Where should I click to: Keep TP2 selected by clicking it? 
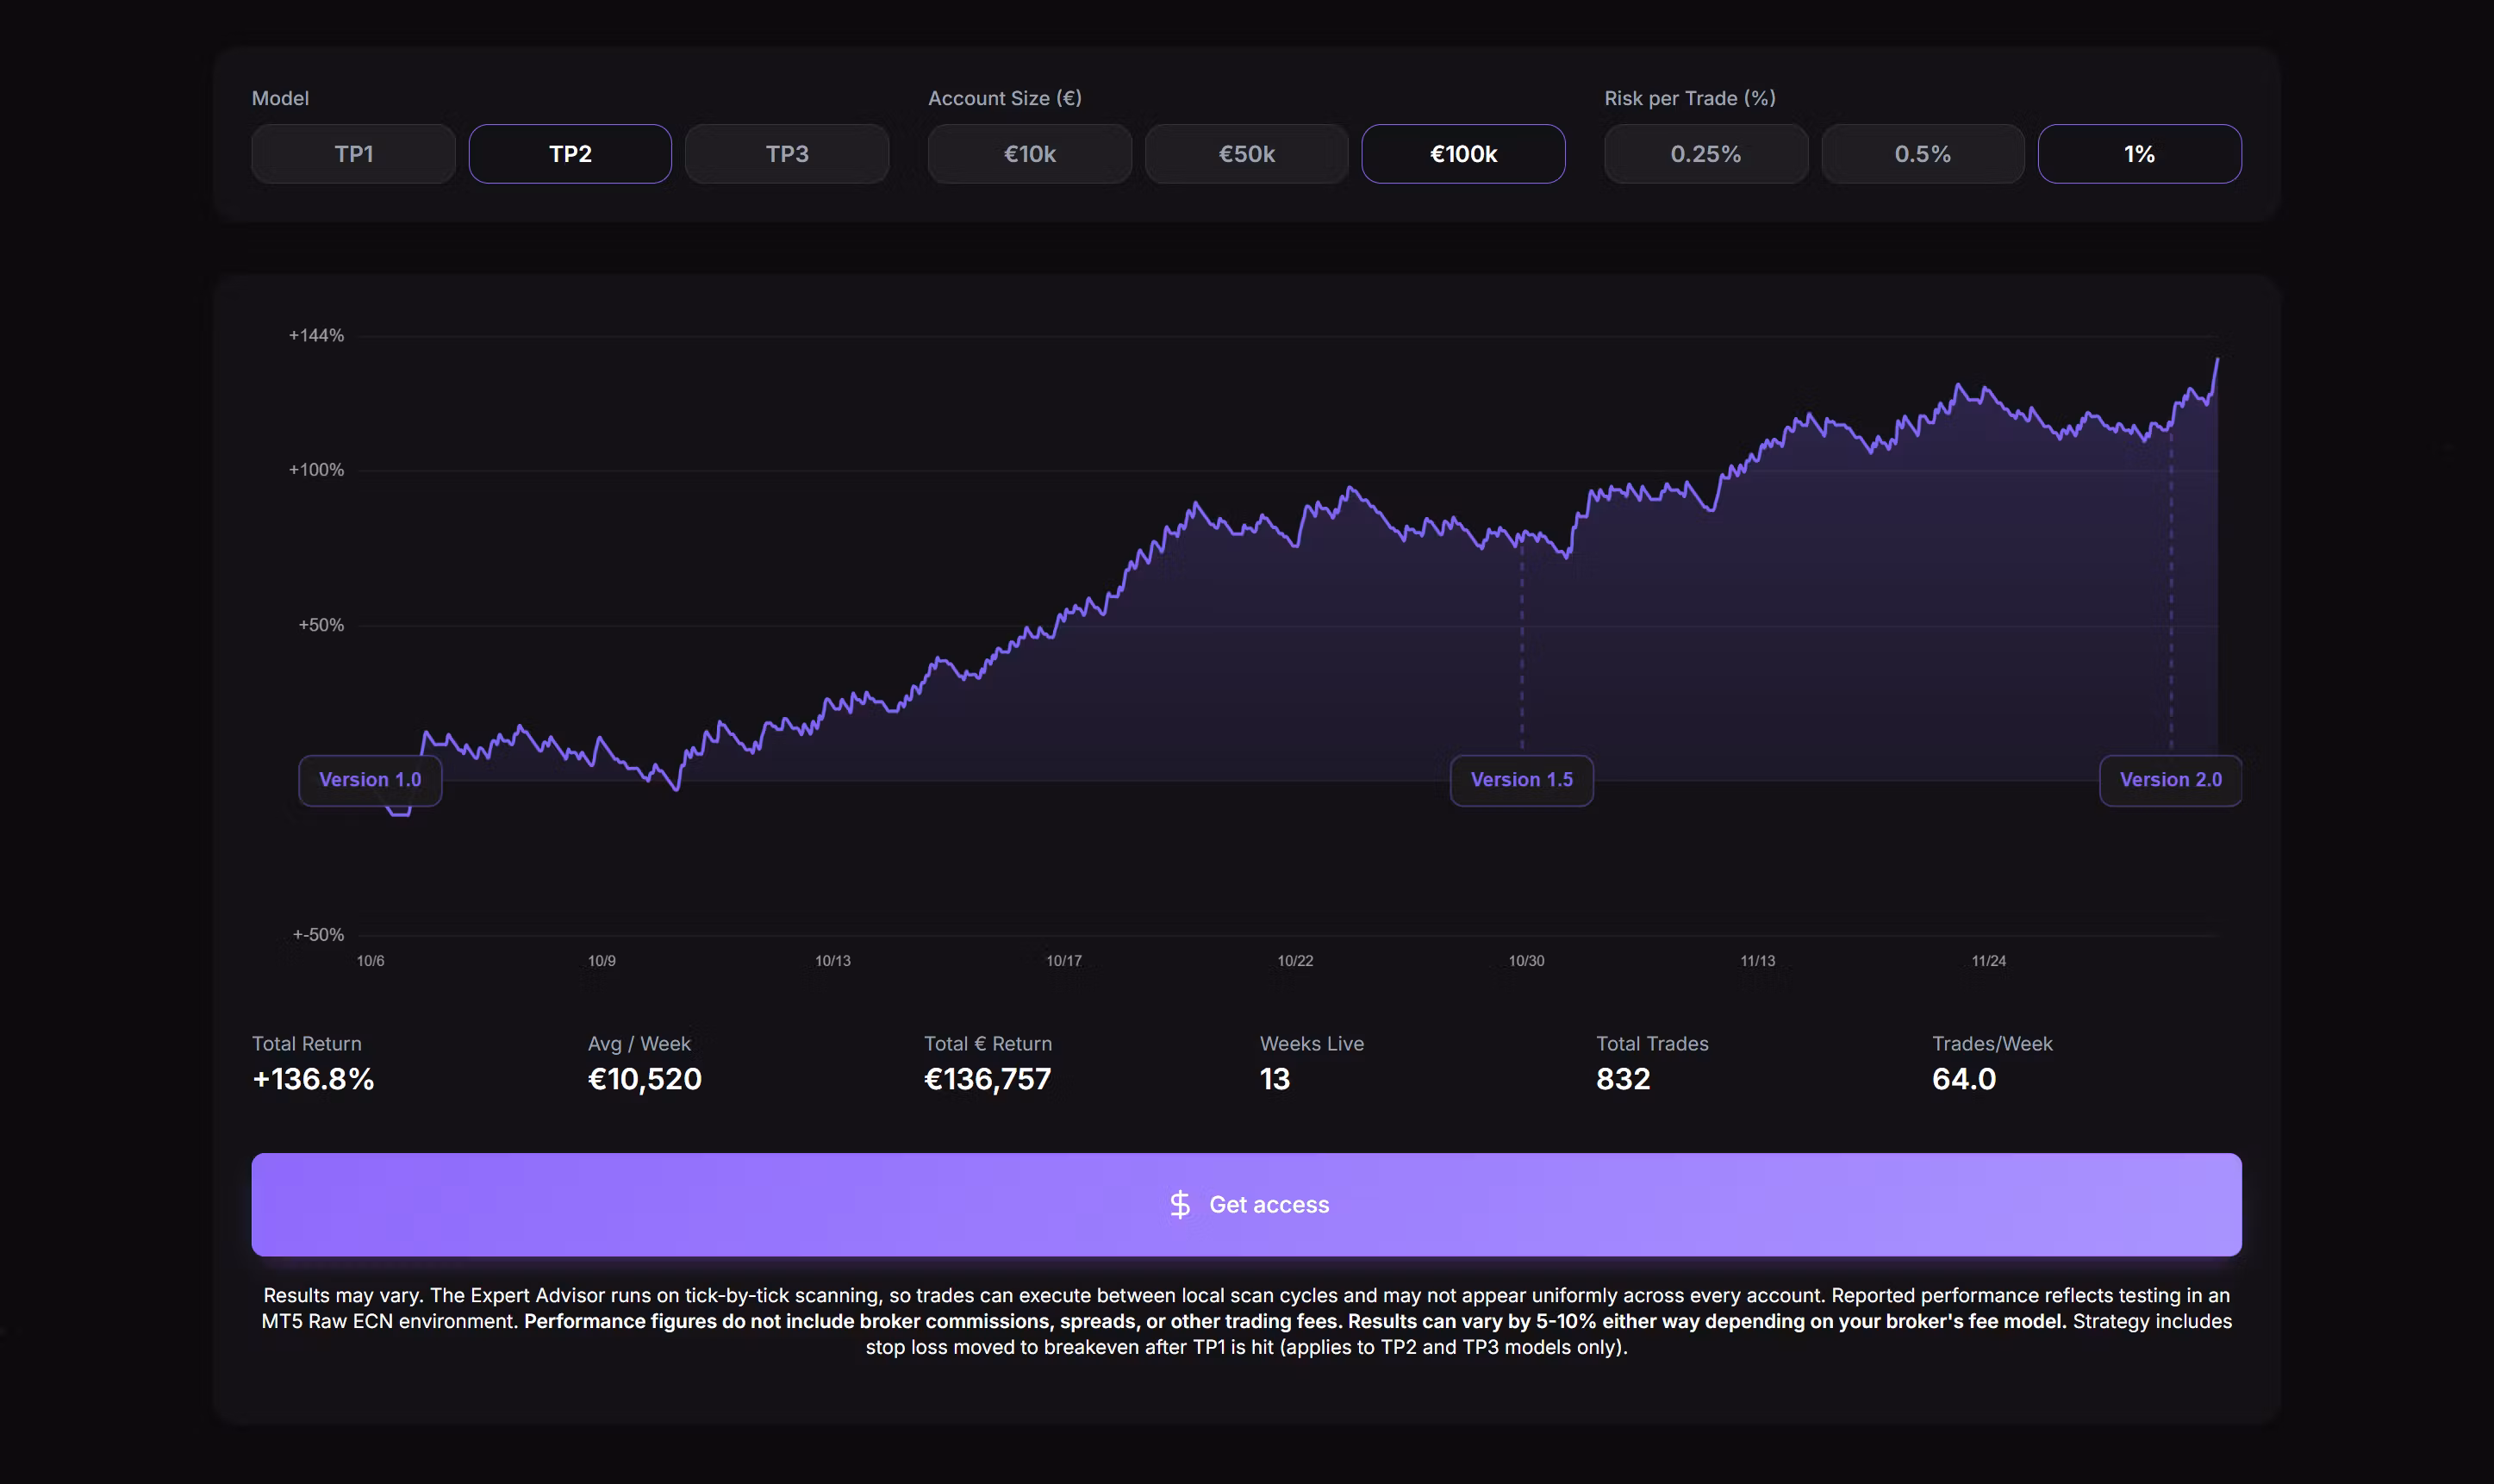(x=569, y=153)
